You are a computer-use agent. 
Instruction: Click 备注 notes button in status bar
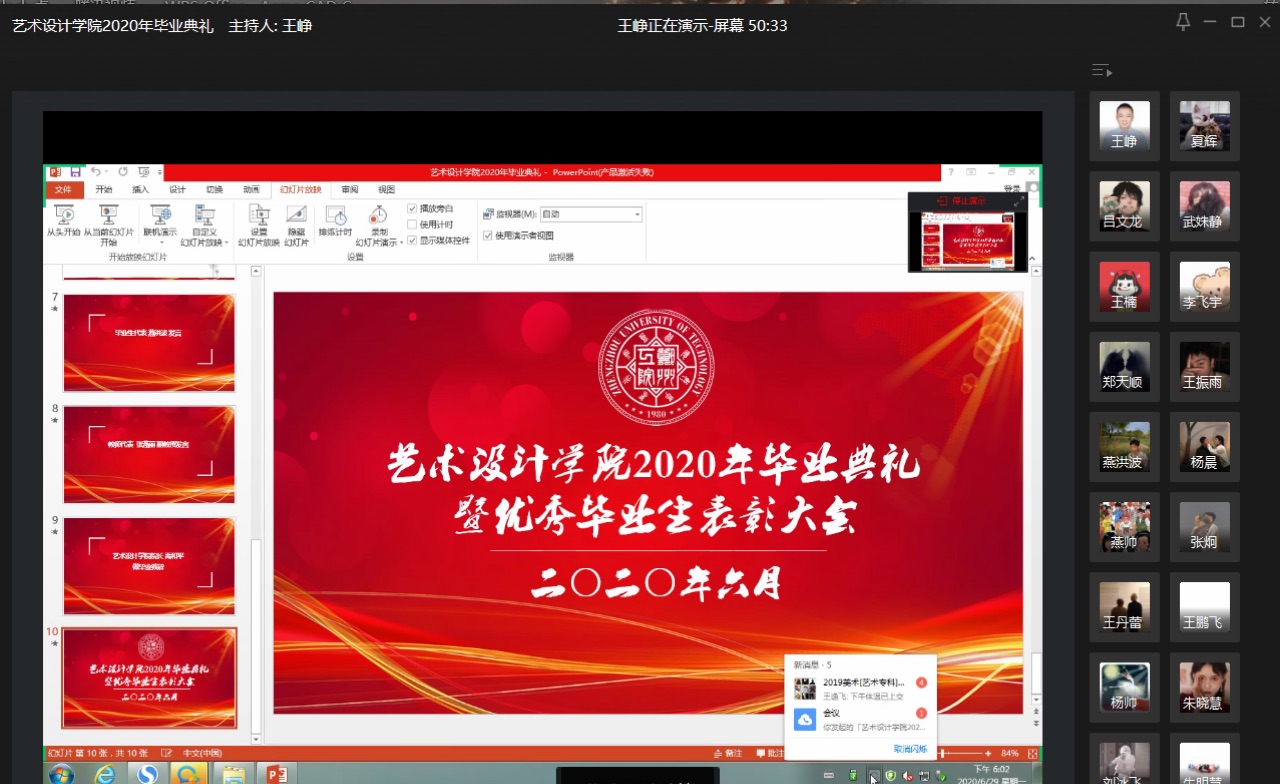(730, 753)
